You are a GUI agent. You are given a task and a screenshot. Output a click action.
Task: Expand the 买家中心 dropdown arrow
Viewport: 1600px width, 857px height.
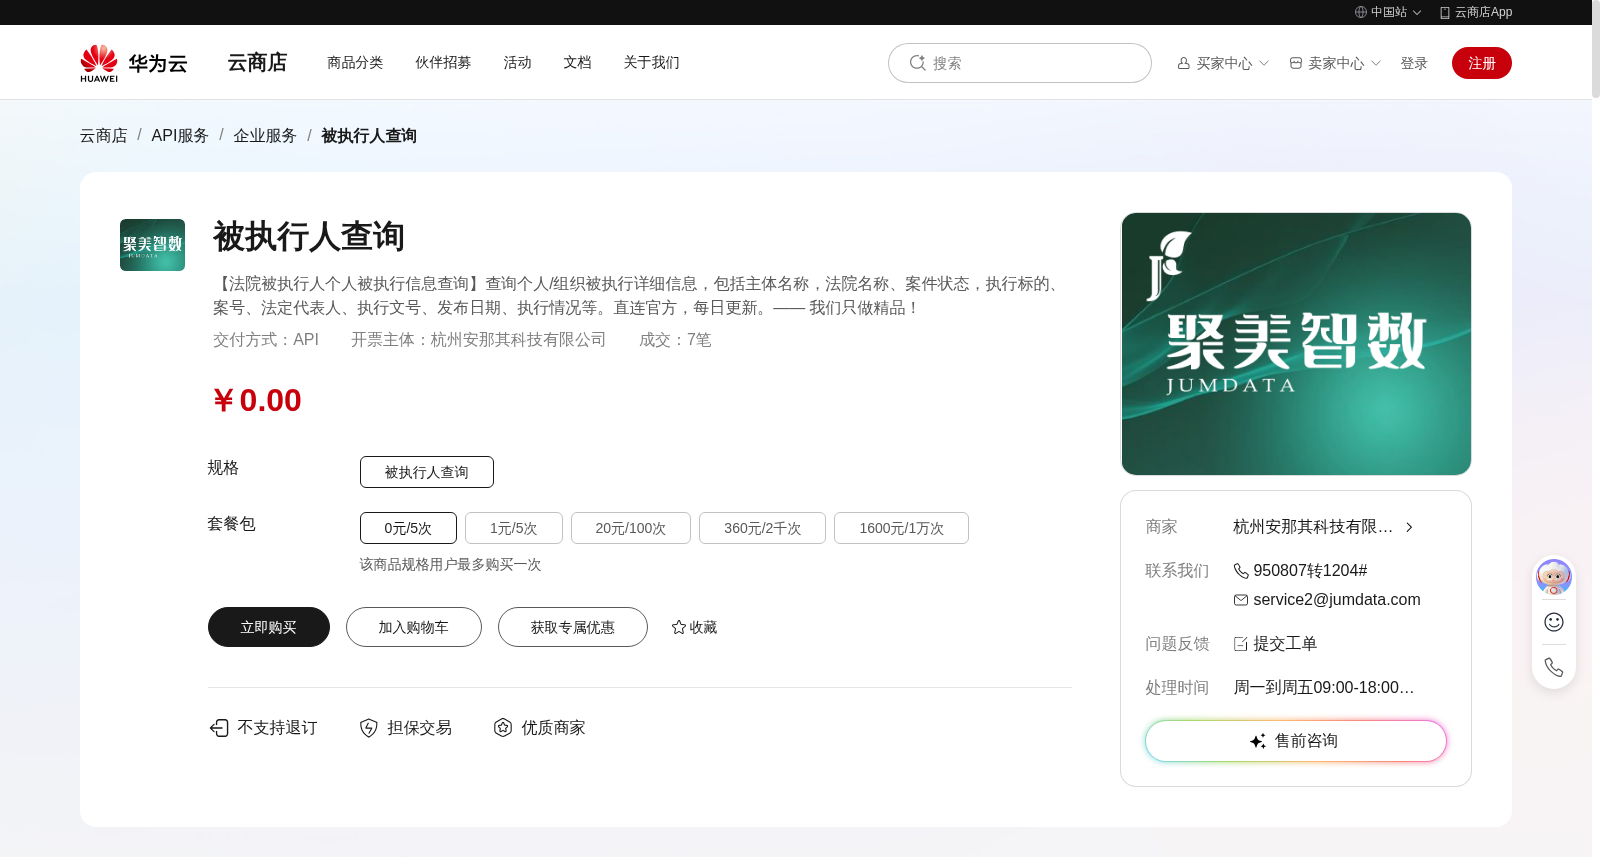1264,63
